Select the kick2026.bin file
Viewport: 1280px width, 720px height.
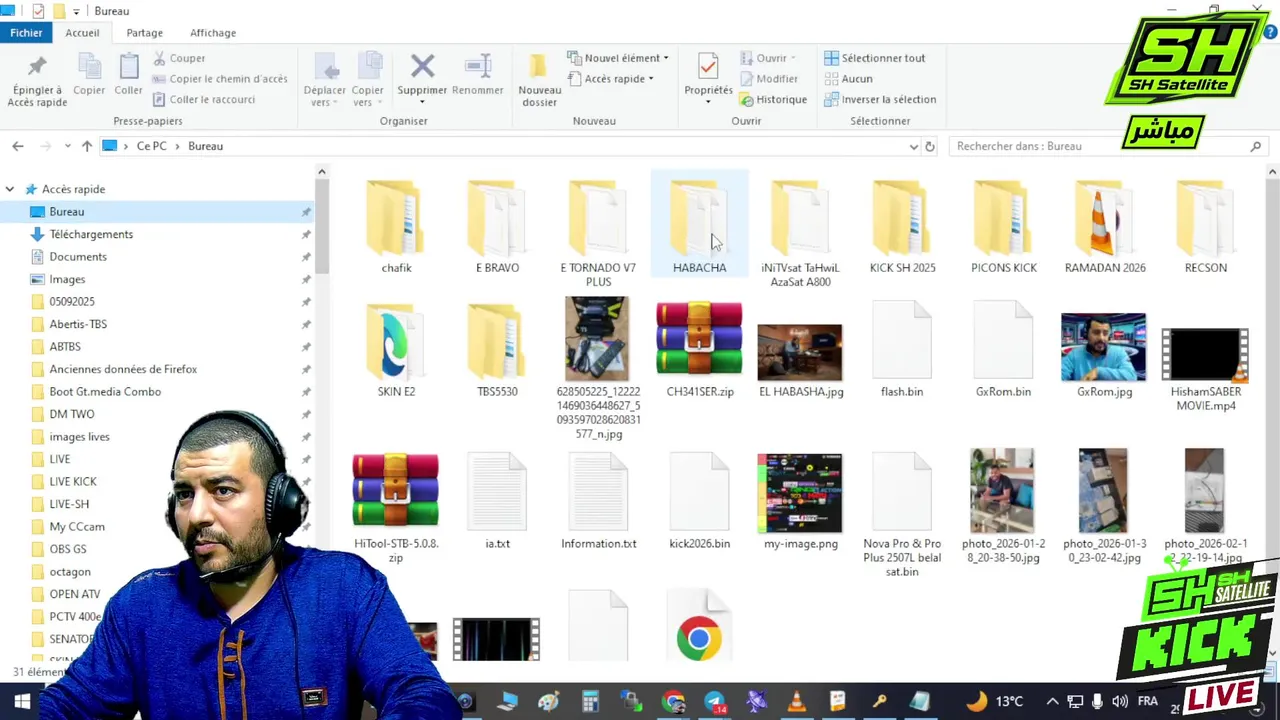[x=699, y=502]
